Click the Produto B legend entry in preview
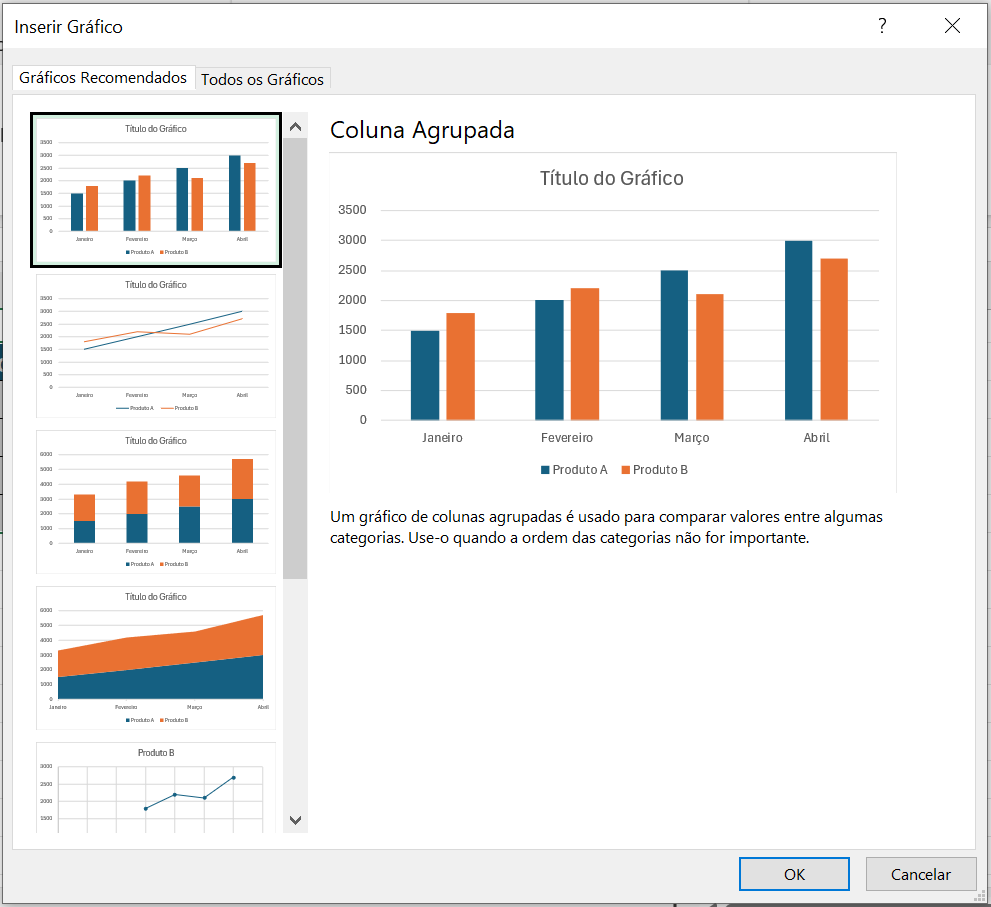991x907 pixels. (655, 470)
